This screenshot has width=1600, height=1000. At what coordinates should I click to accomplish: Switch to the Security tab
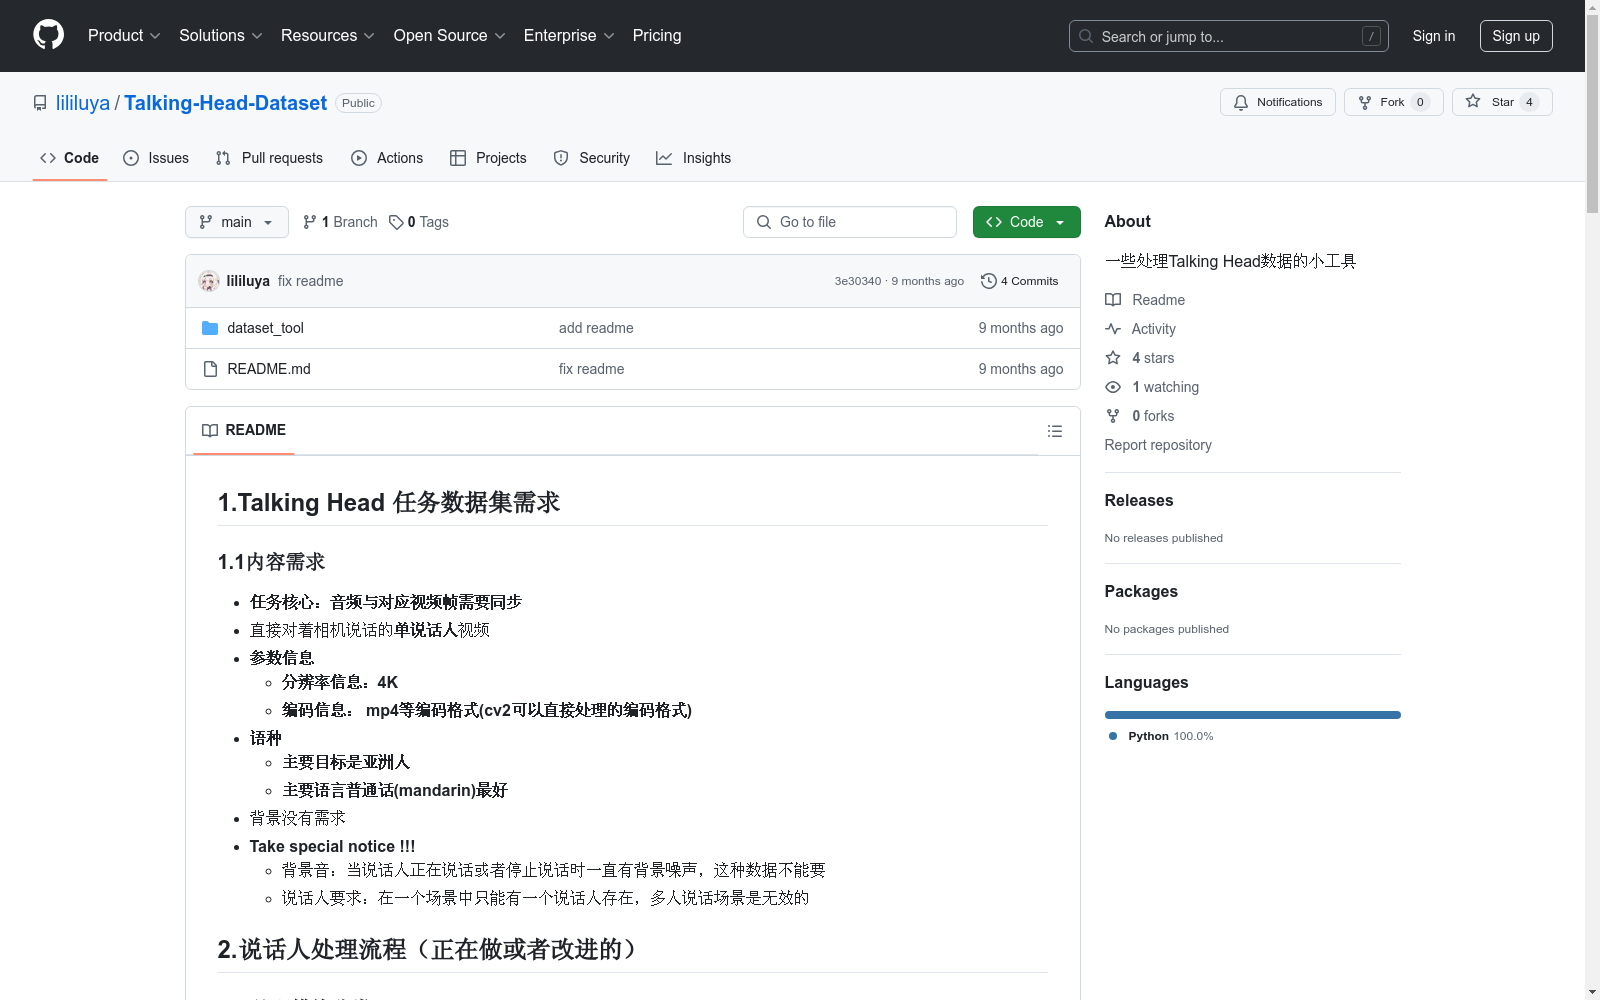point(592,158)
